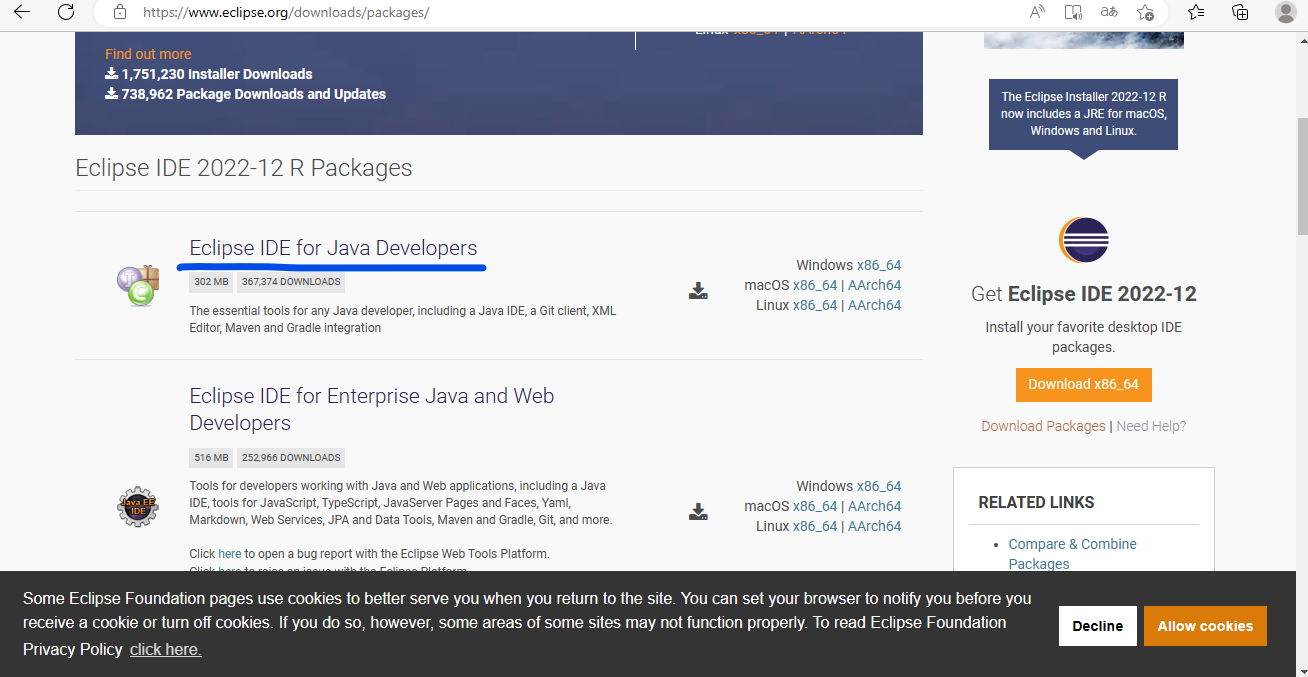This screenshot has width=1308, height=677.
Task: Download Java Developers Linux x86_64
Action: tap(815, 305)
